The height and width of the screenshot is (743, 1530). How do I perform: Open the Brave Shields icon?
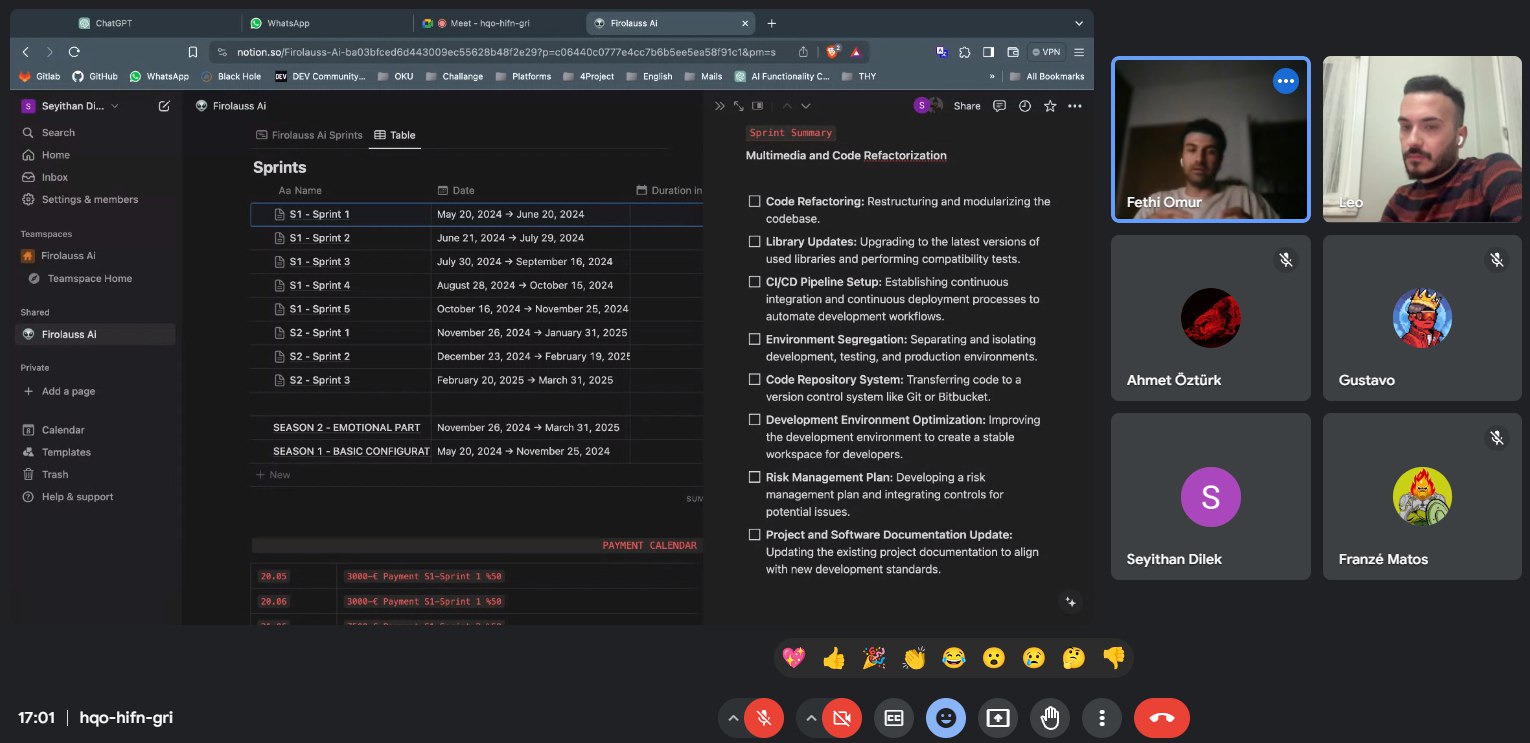pyautogui.click(x=833, y=52)
